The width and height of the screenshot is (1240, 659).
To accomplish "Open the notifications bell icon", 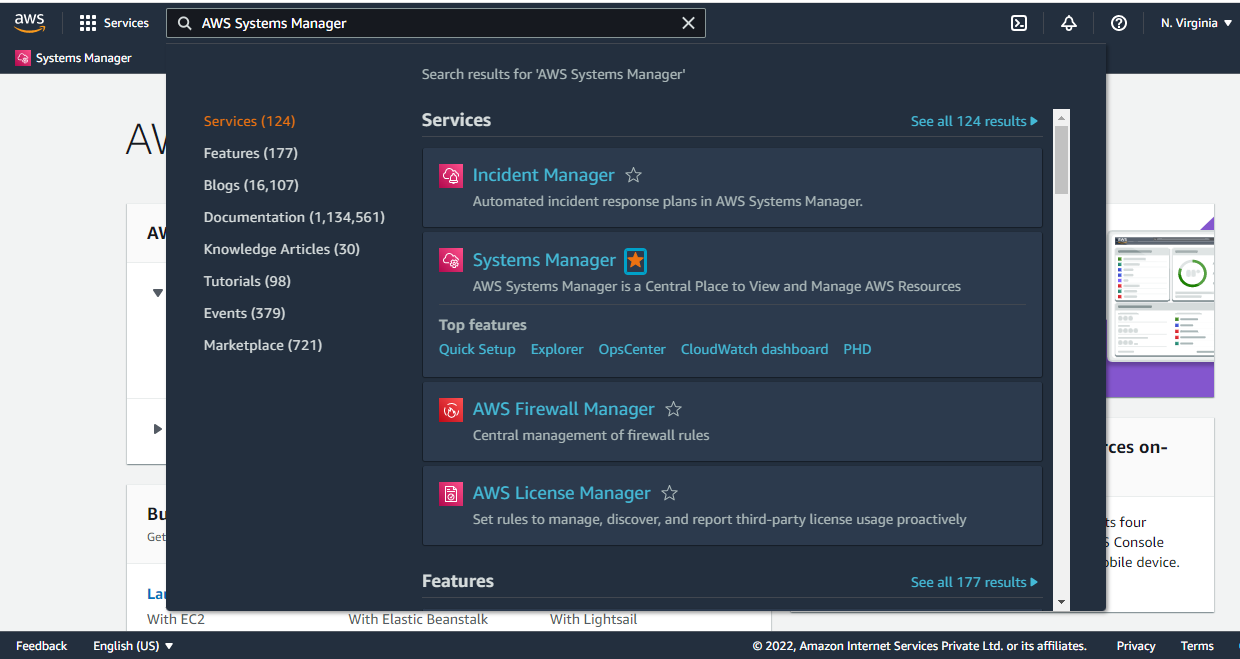I will [x=1068, y=22].
